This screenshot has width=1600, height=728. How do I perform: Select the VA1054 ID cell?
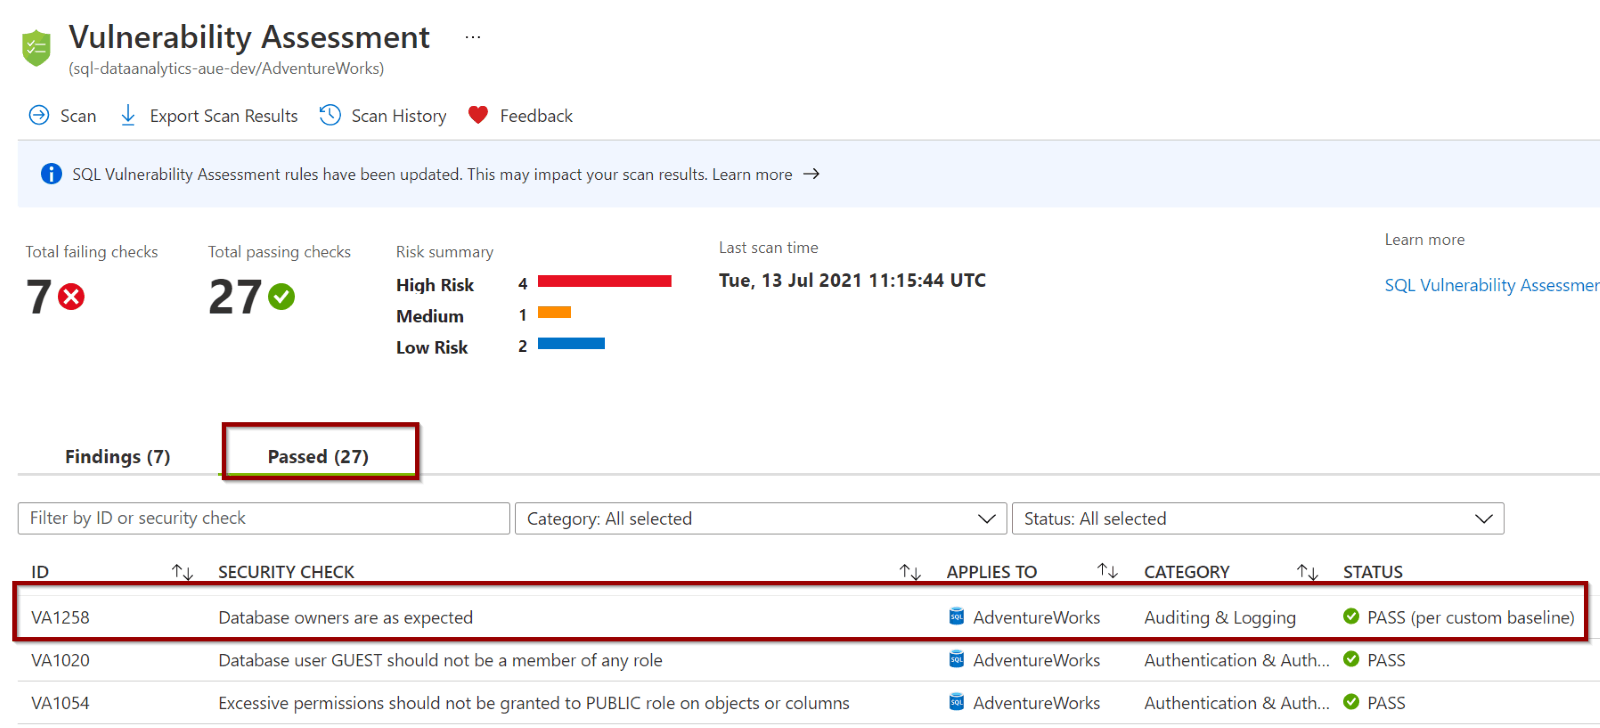coord(60,704)
